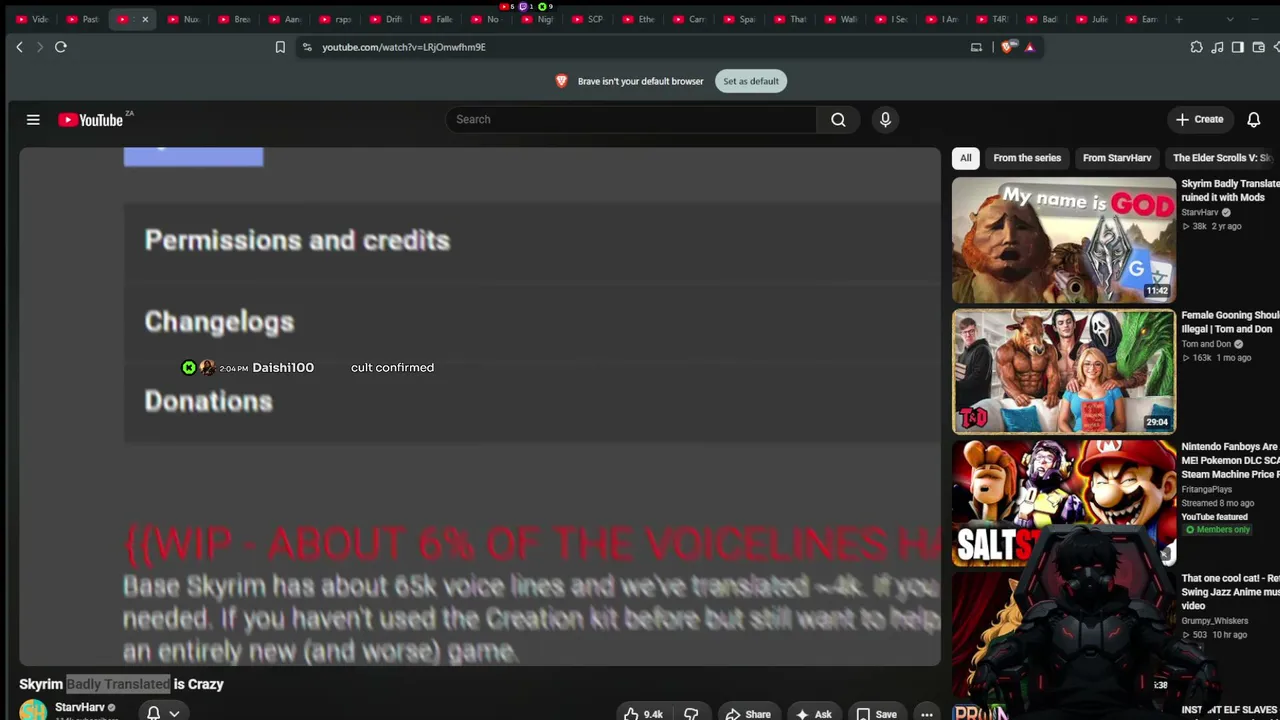Image resolution: width=1280 pixels, height=720 pixels.
Task: Select 'The Elder Scrolls V' filter chip
Action: coord(1221,158)
